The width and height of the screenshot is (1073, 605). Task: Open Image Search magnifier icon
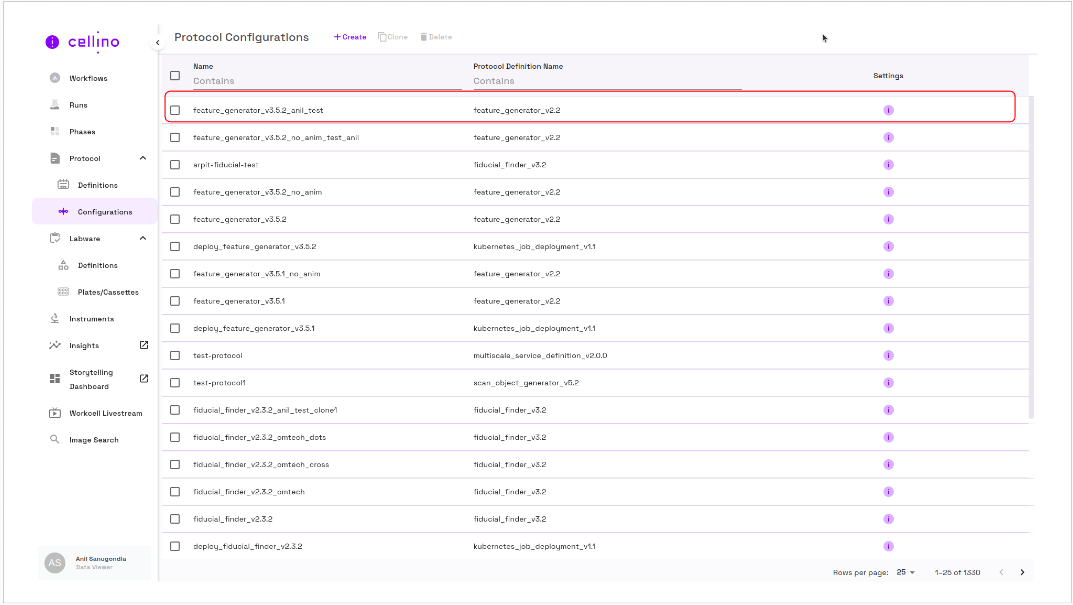coord(55,440)
